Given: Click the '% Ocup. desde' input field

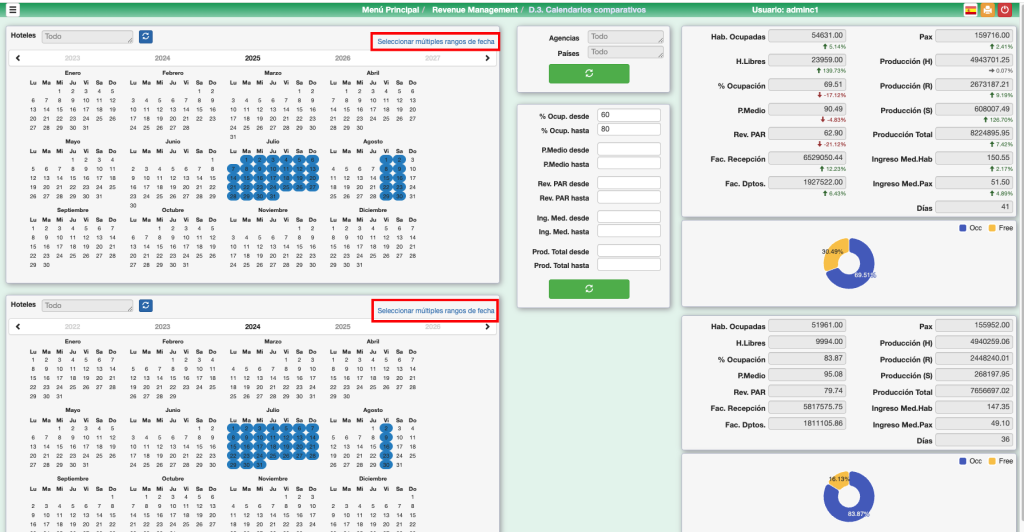Looking at the screenshot, I should tap(629, 115).
